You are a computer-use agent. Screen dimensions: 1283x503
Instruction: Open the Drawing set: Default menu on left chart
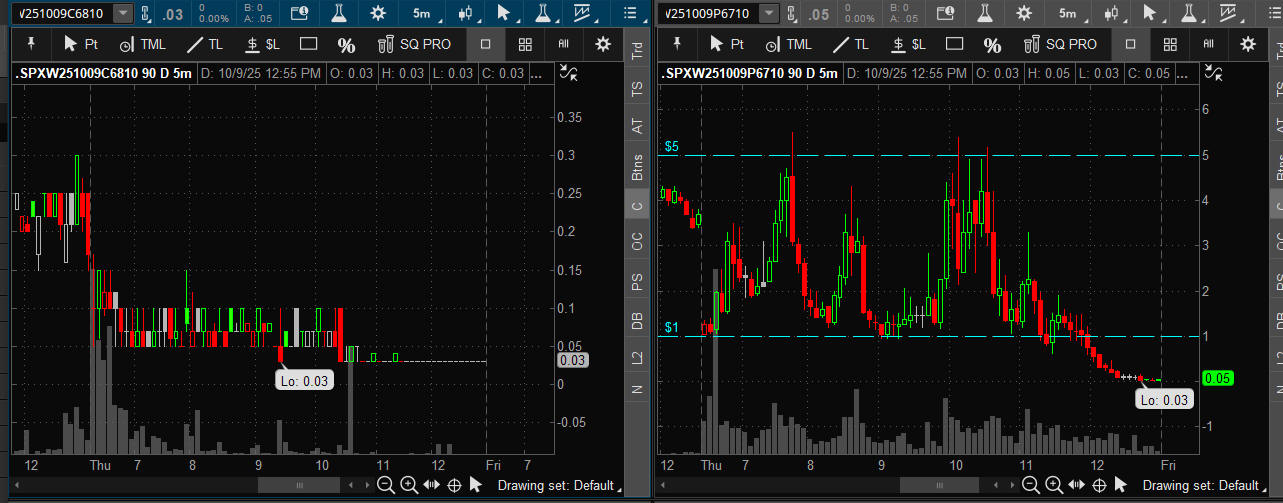(557, 485)
